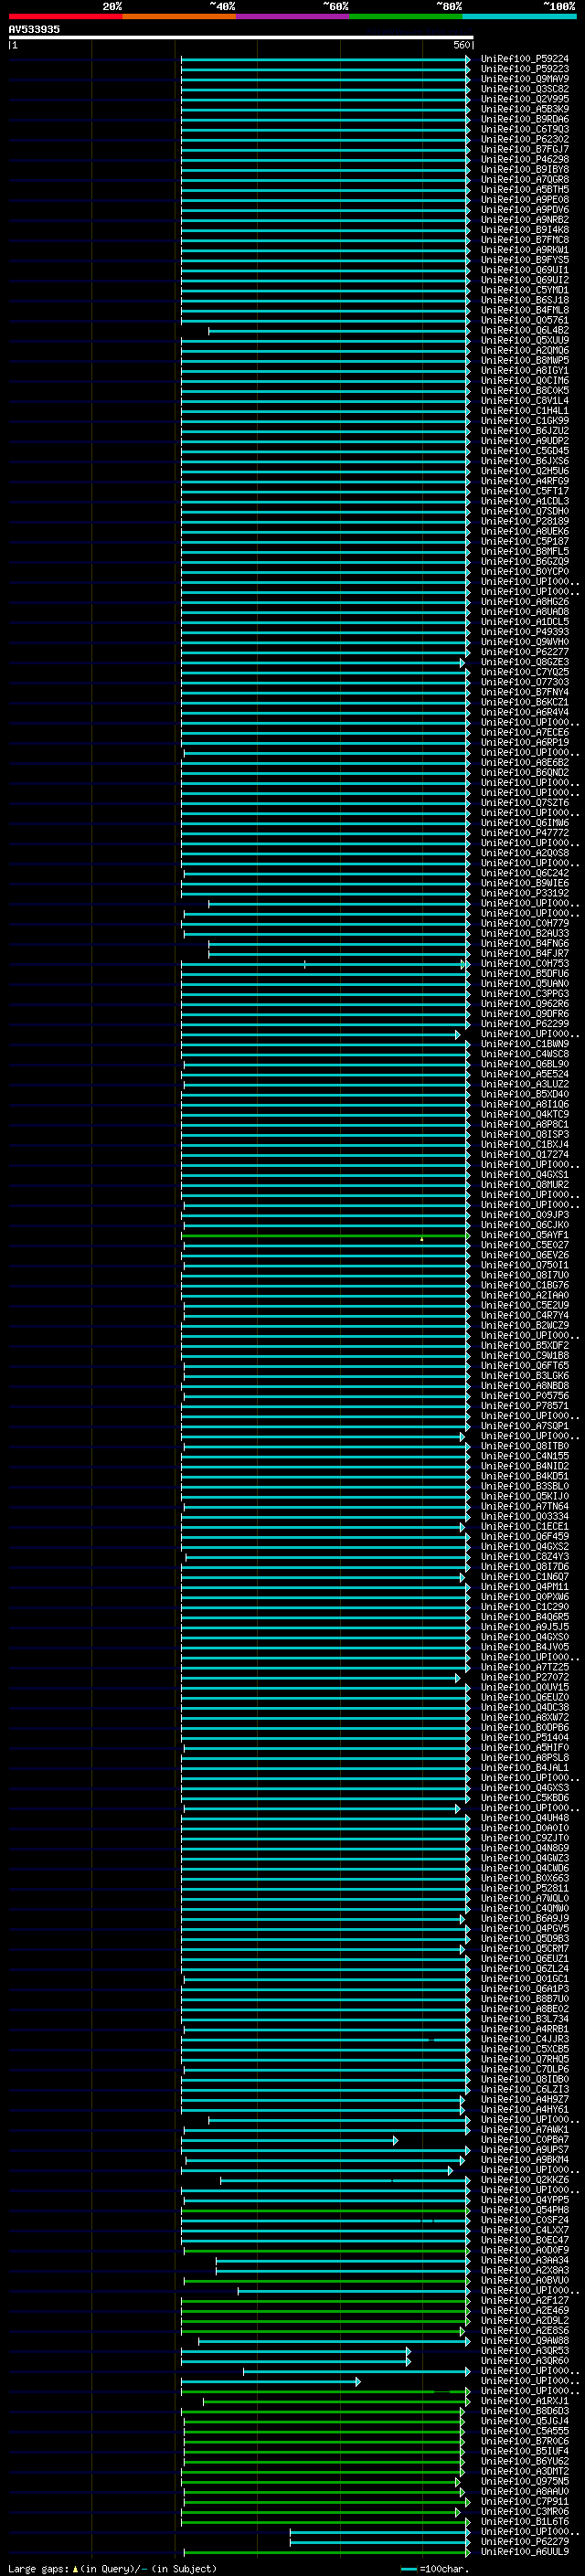Open the UniRef100_P62302 hit label
585x2576 pixels.
tap(524, 140)
